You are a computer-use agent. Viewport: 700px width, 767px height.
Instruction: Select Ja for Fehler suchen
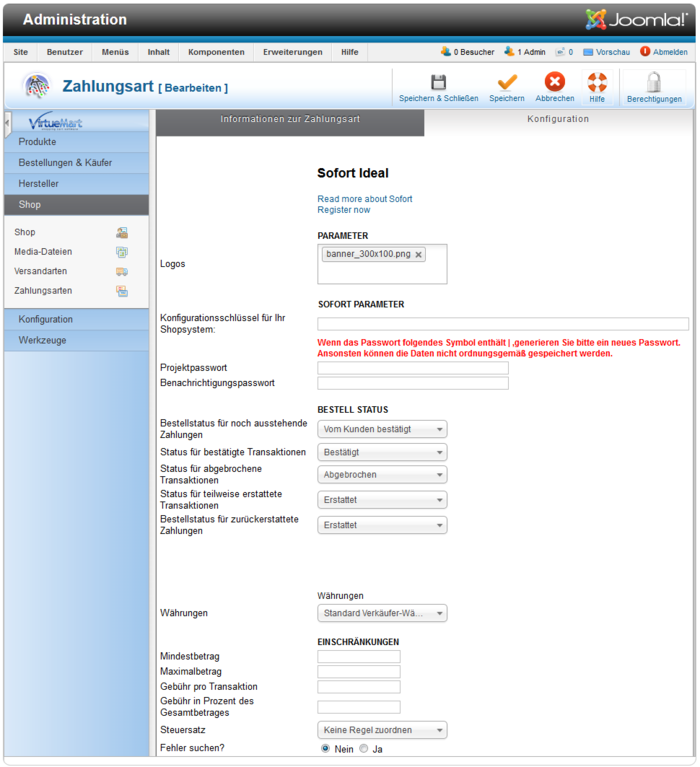pyautogui.click(x=363, y=748)
